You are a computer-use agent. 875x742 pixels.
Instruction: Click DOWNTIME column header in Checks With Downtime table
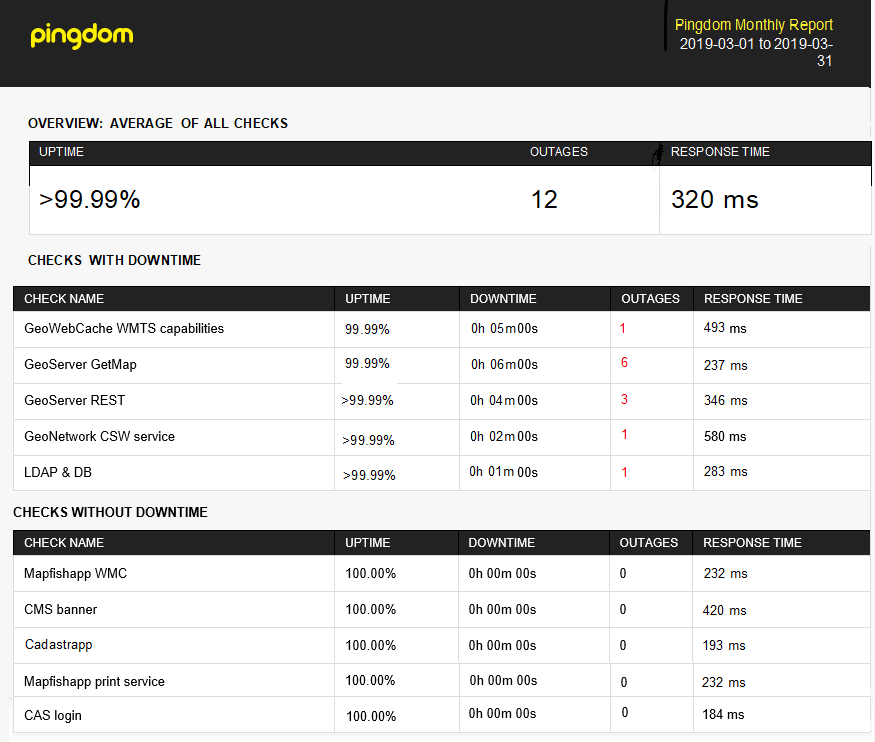click(x=503, y=299)
